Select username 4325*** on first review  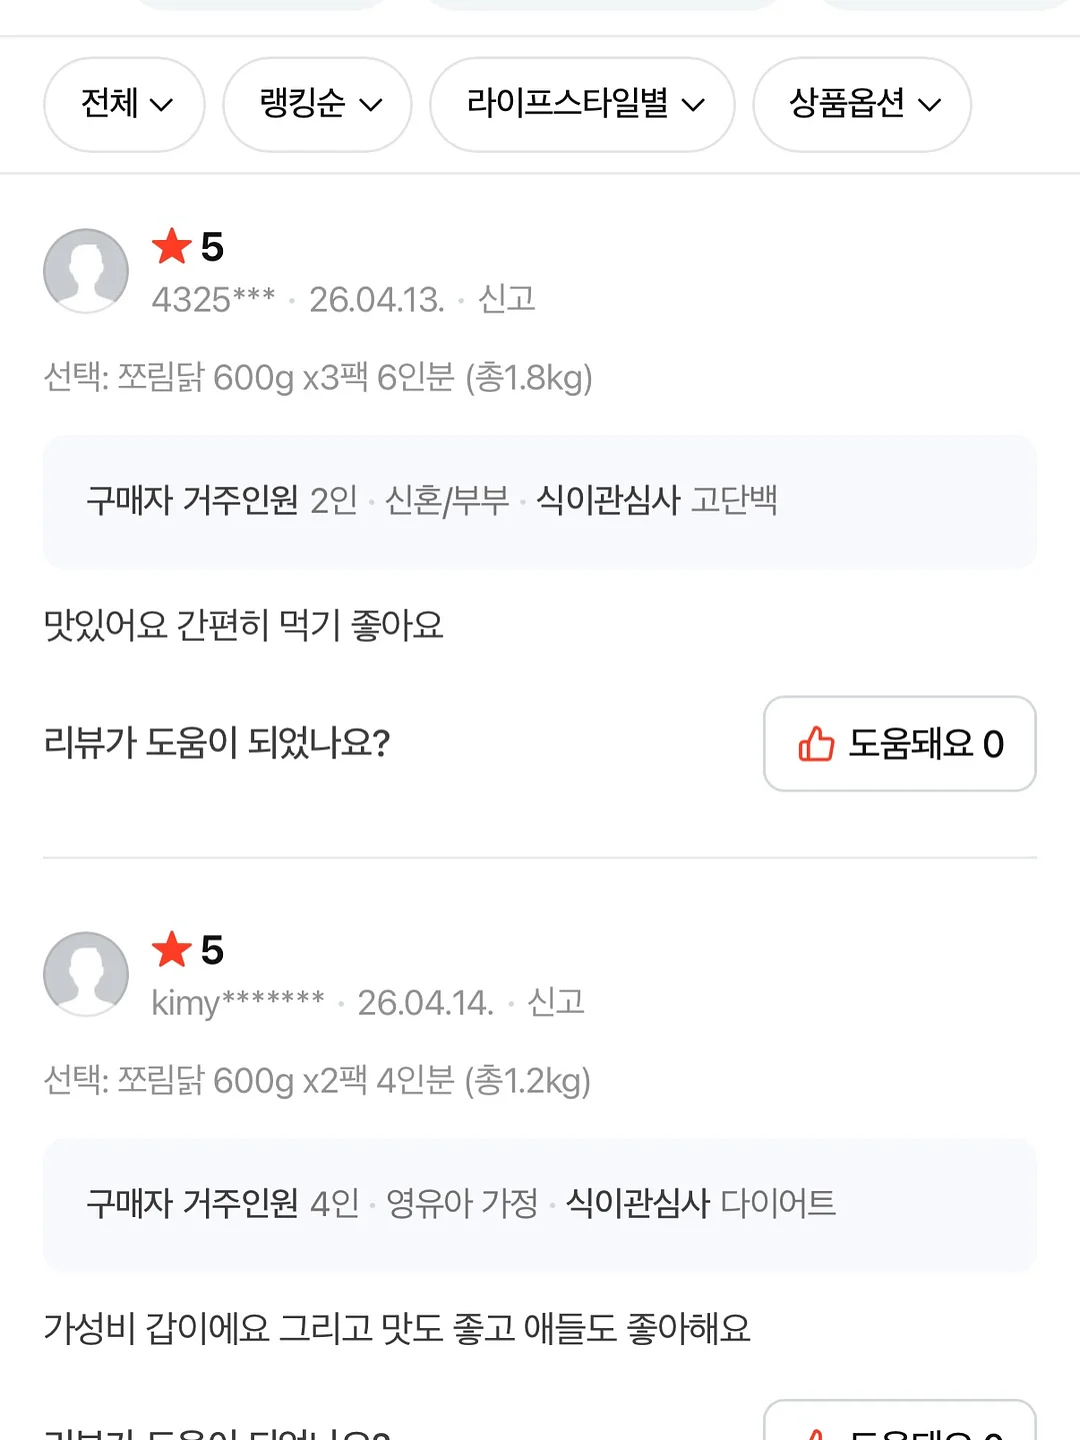(213, 299)
